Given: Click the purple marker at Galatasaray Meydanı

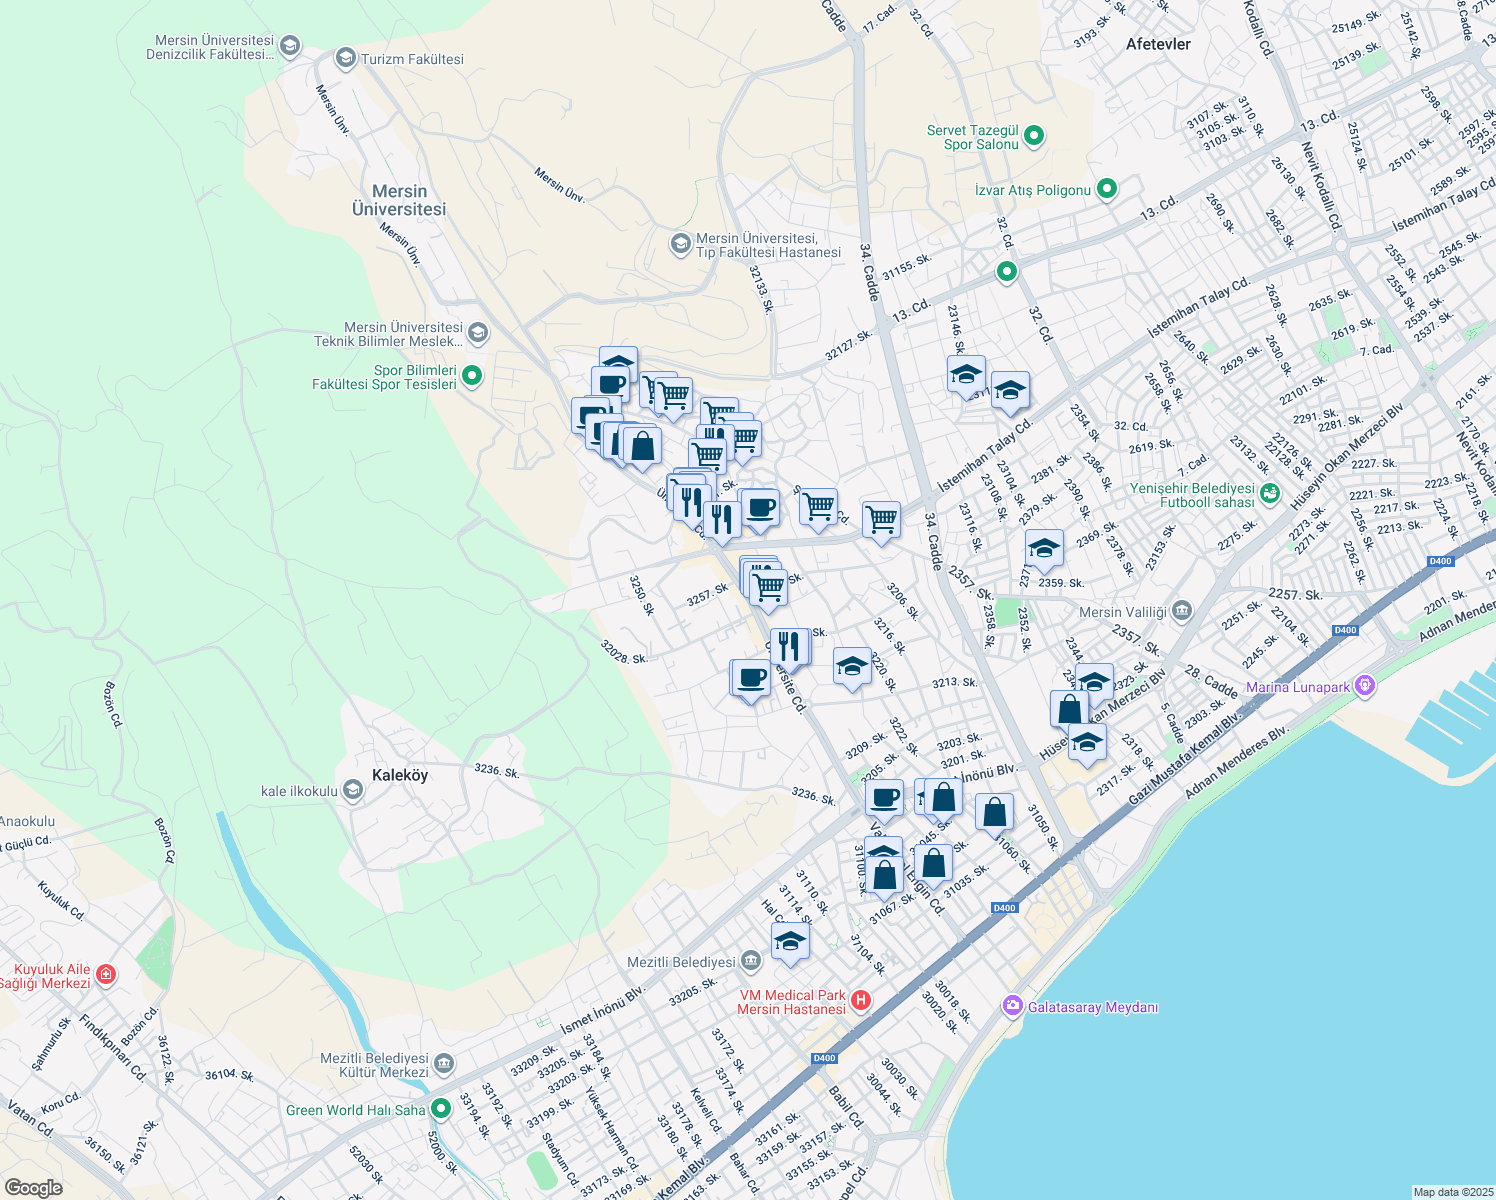Looking at the screenshot, I should 1012,1007.
